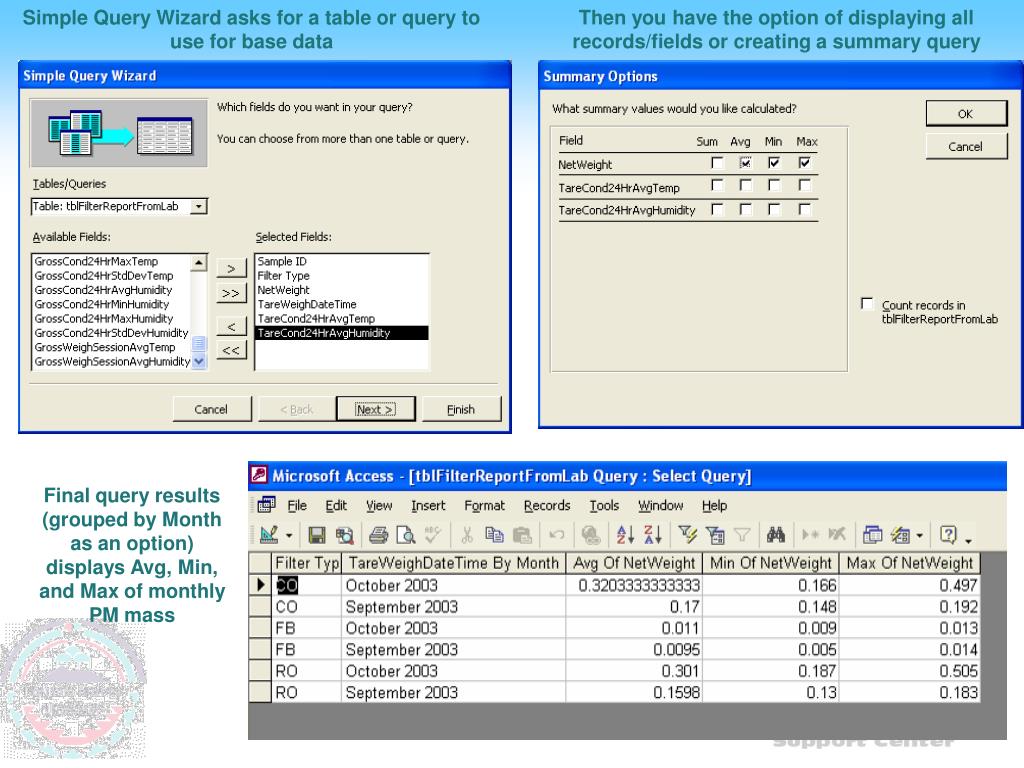Click the add all fields >> button

pyautogui.click(x=231, y=293)
